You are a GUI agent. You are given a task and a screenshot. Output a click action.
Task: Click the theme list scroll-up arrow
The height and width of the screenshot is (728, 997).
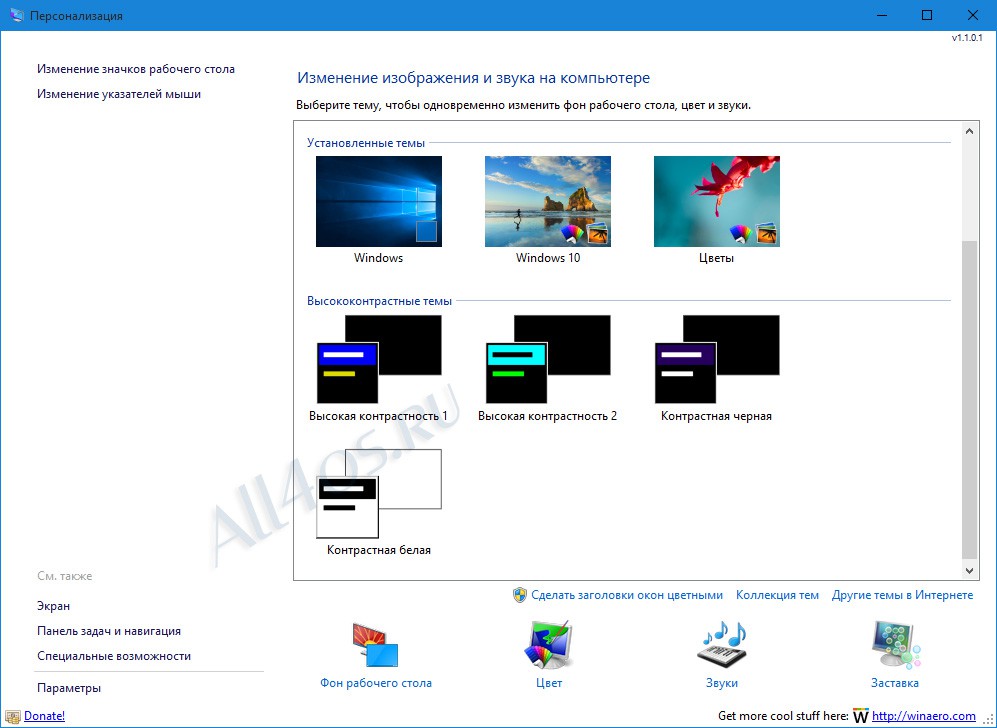coord(969,131)
